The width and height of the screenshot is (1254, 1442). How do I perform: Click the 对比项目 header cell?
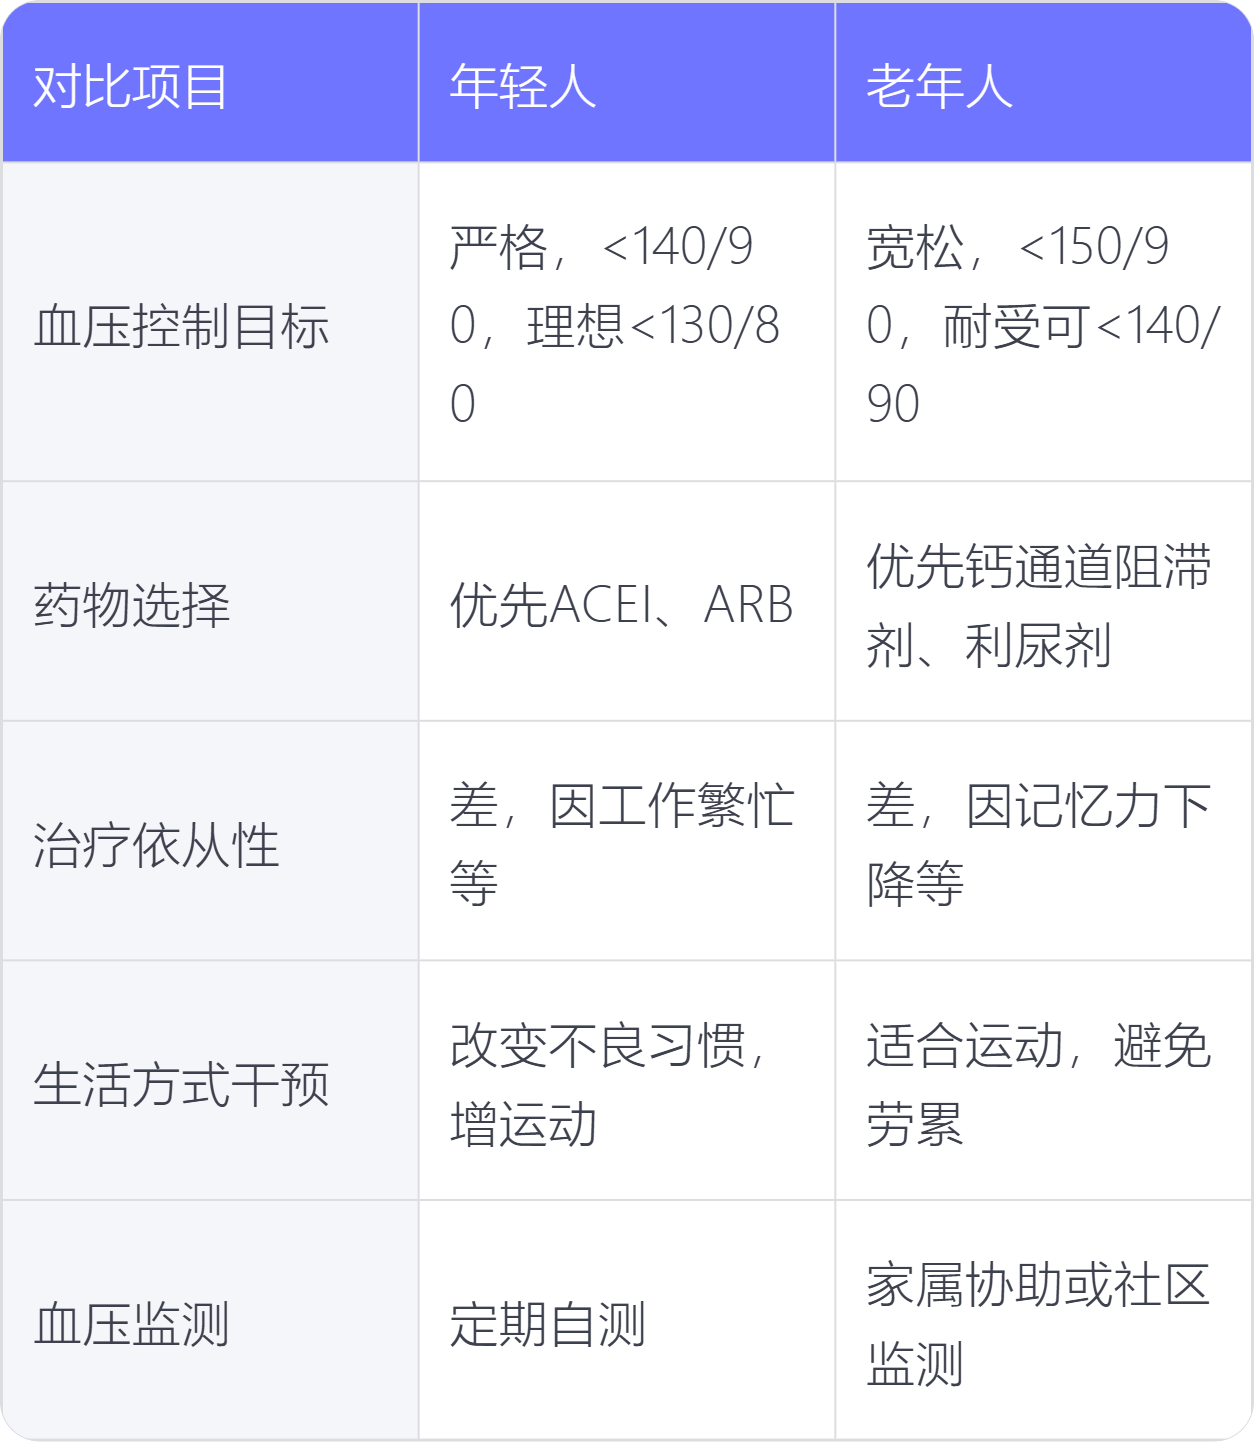(x=210, y=82)
